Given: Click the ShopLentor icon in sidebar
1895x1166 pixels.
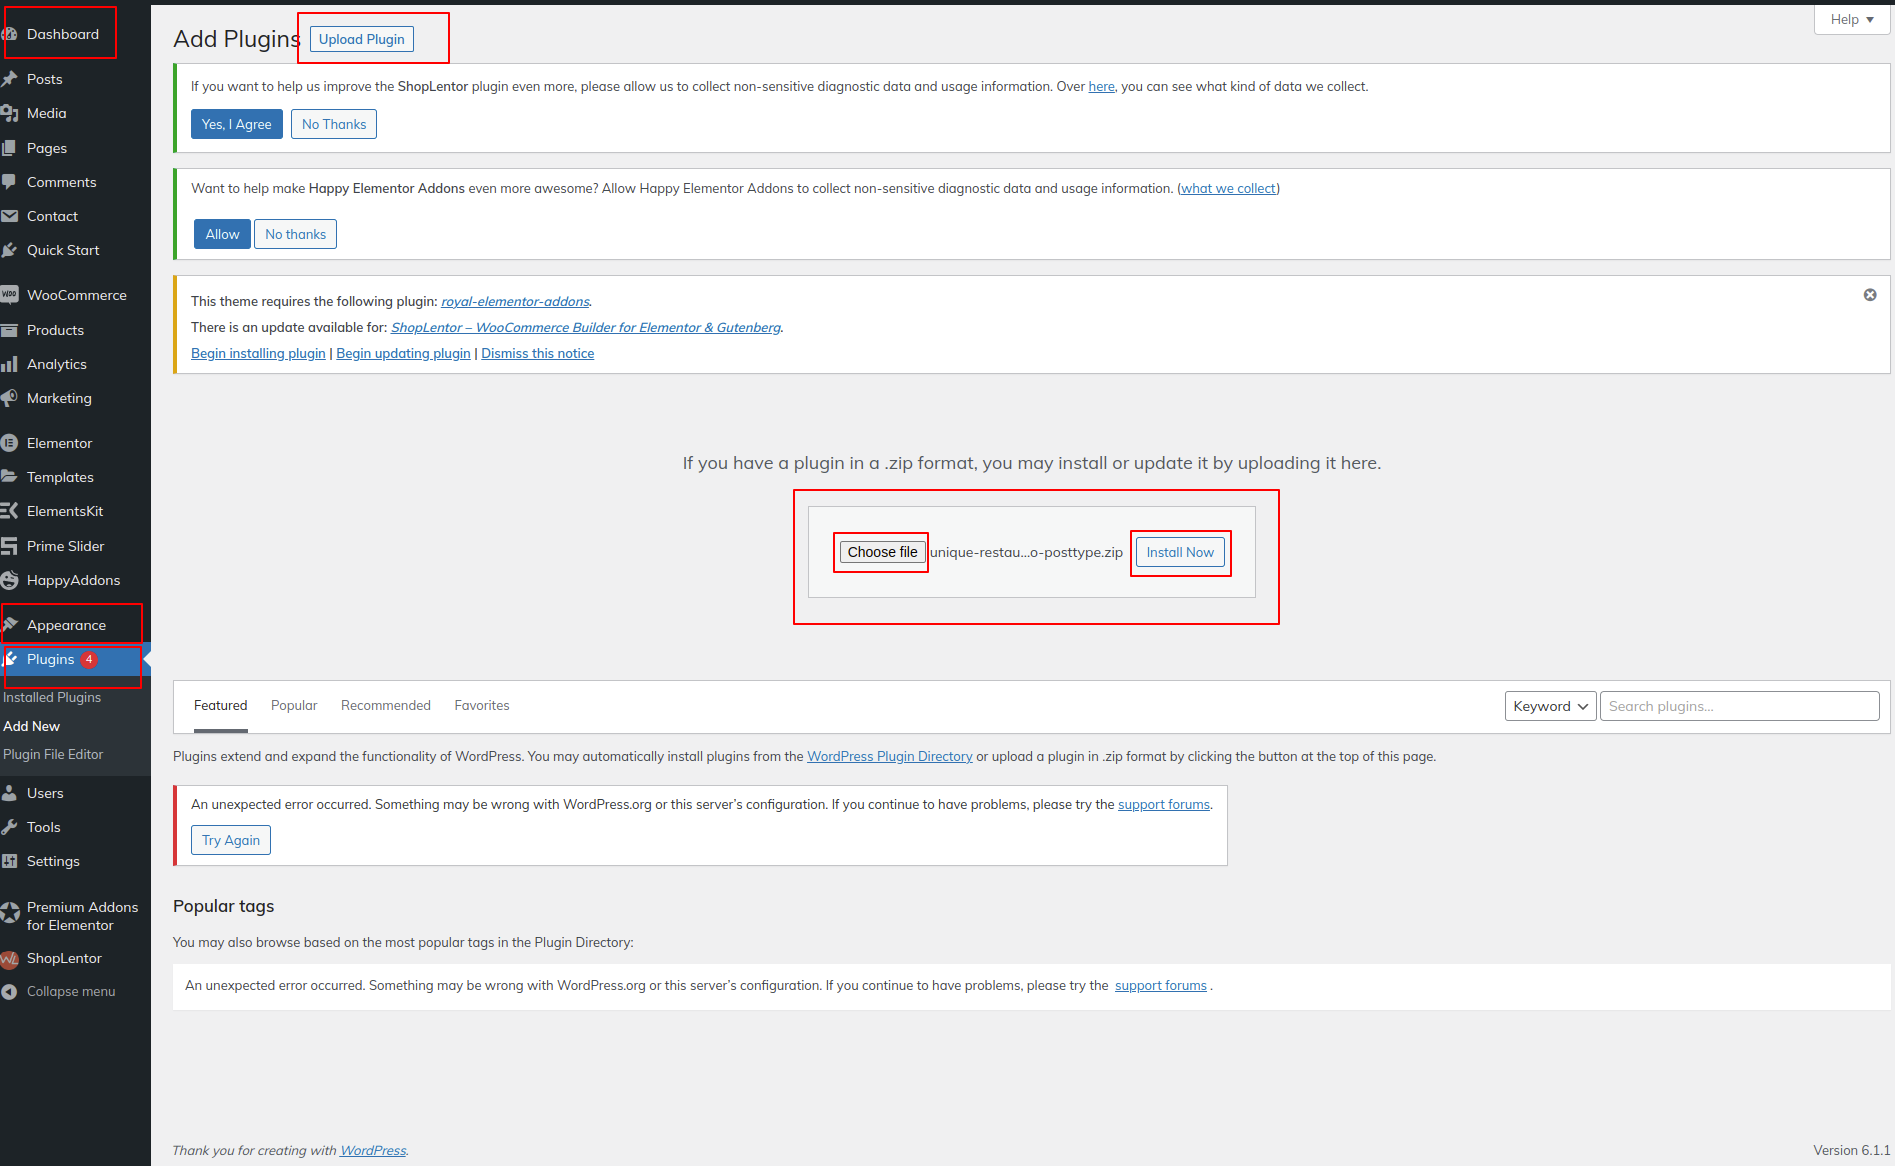Looking at the screenshot, I should pyautogui.click(x=10, y=959).
